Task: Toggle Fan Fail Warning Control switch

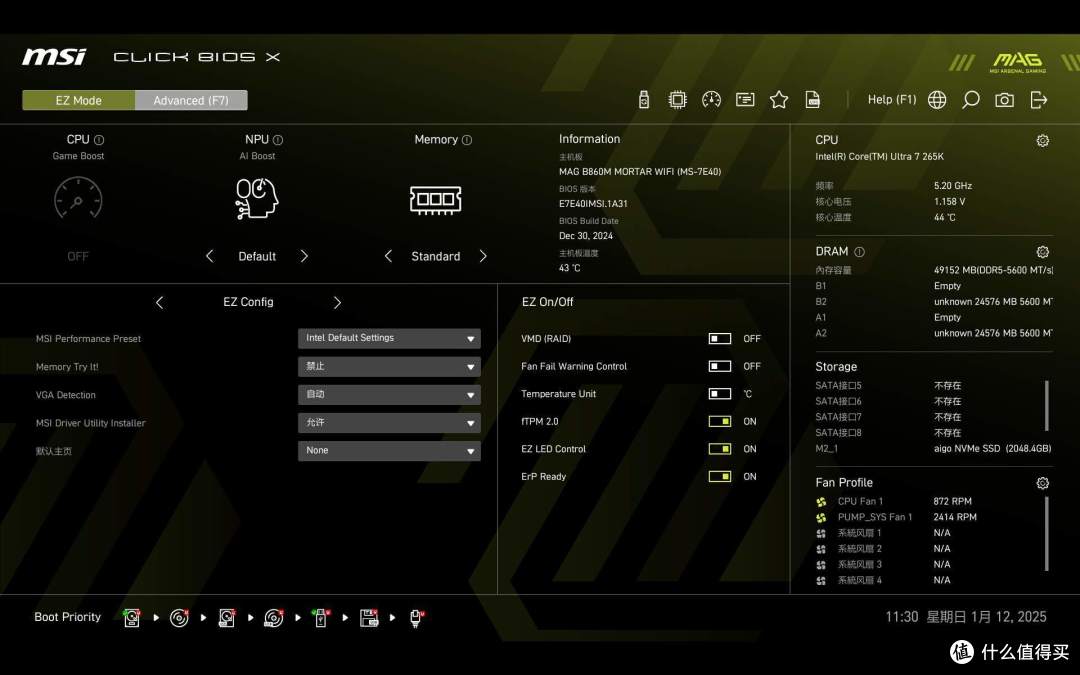Action: click(x=720, y=366)
